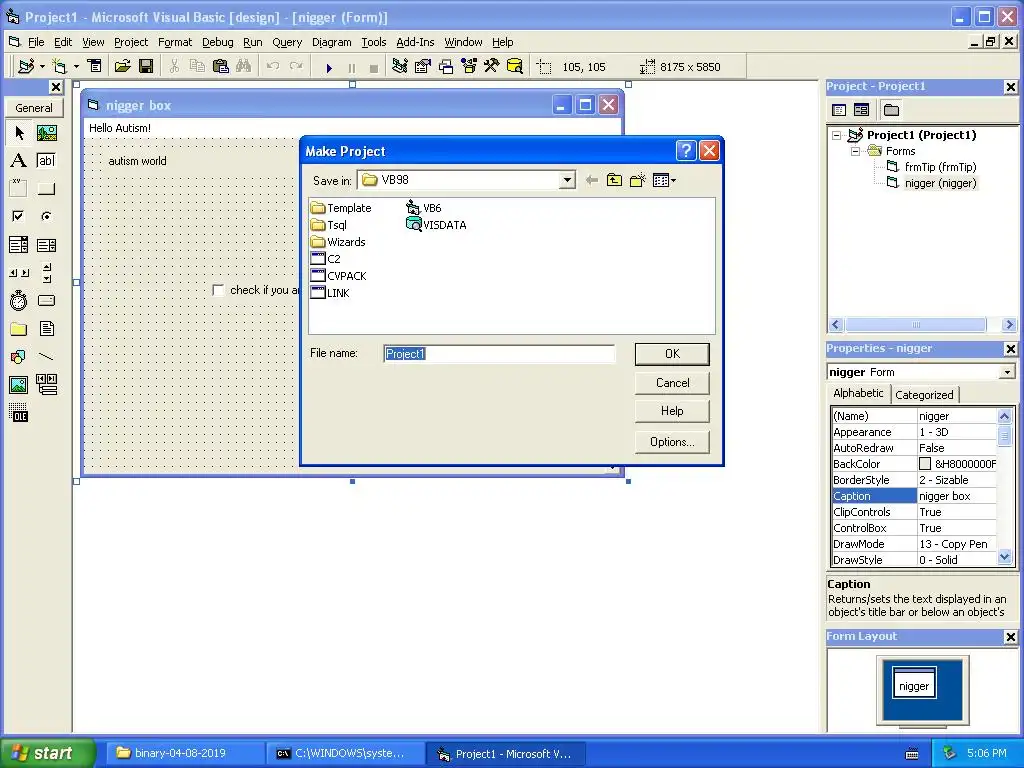The image size is (1024, 768).
Task: Click the Help button in dialog
Action: click(672, 411)
